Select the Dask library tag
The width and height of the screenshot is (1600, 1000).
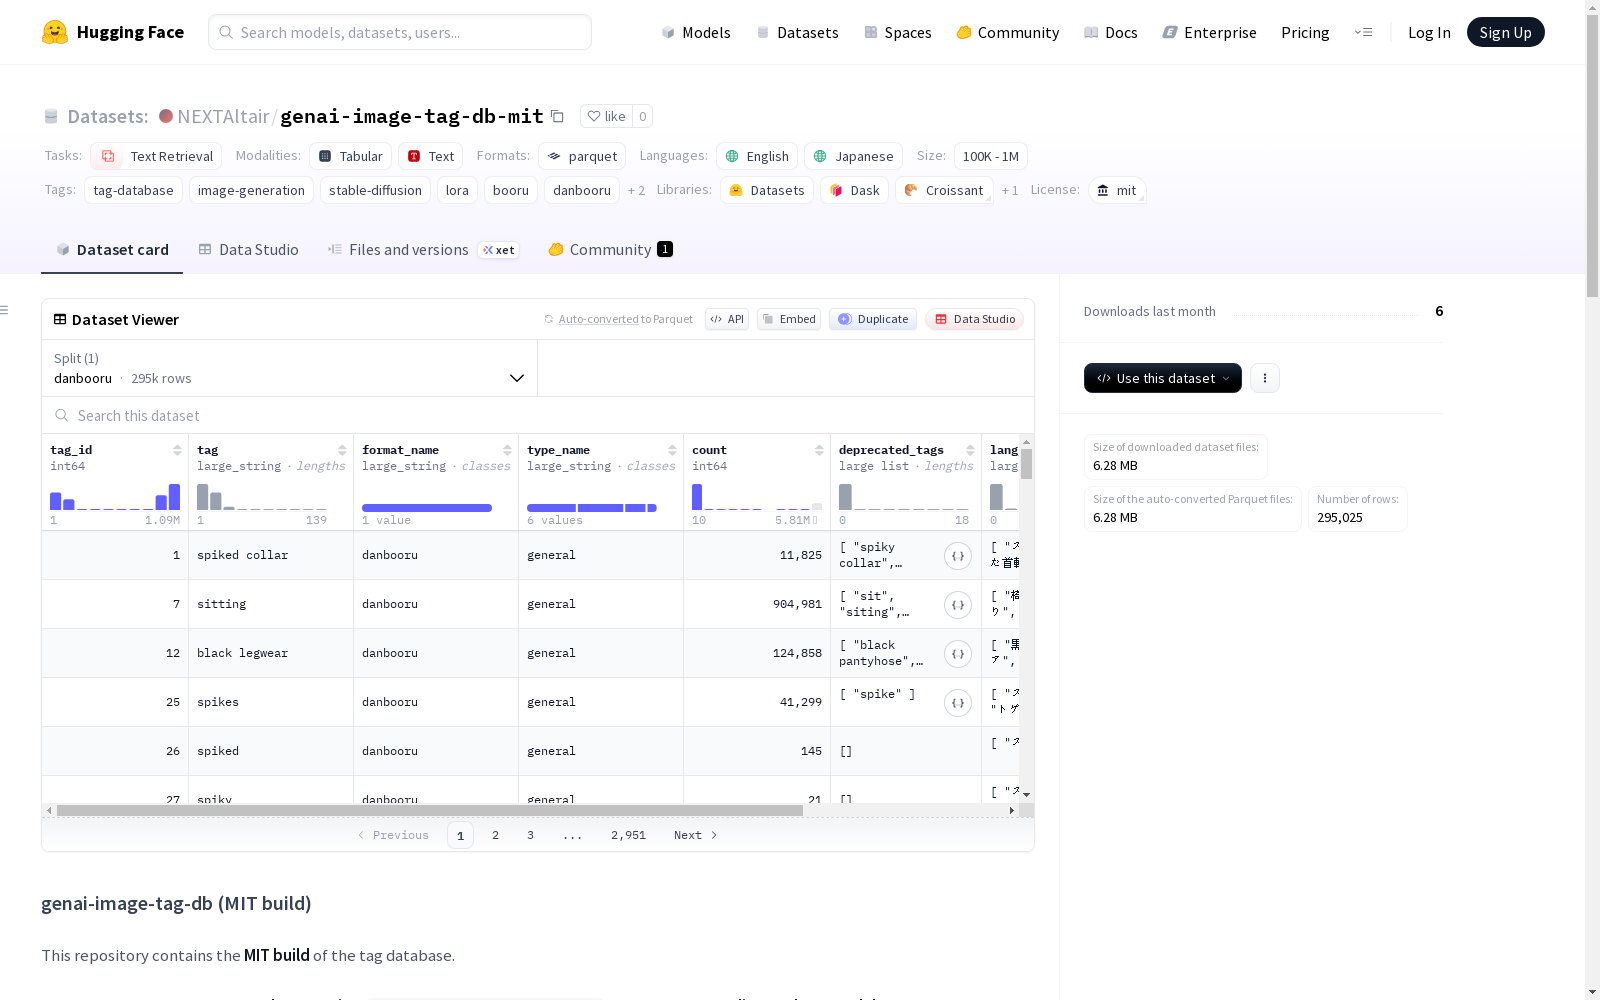[x=854, y=190]
